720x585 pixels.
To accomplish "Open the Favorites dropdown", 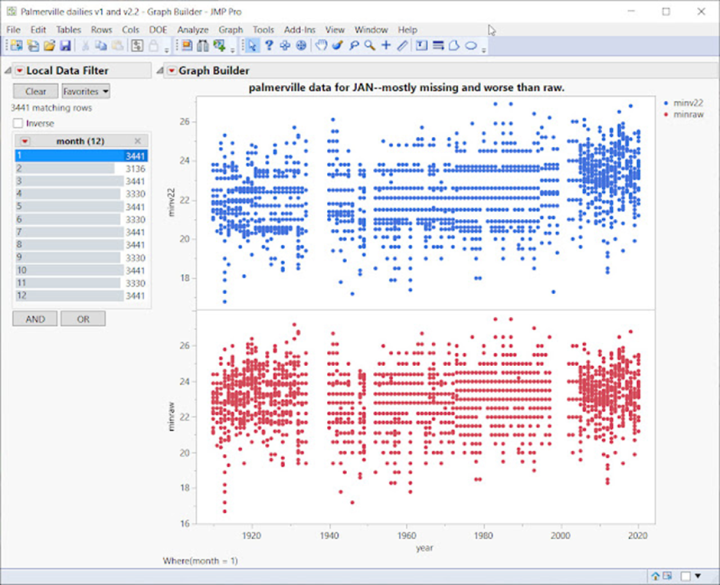I will [86, 91].
